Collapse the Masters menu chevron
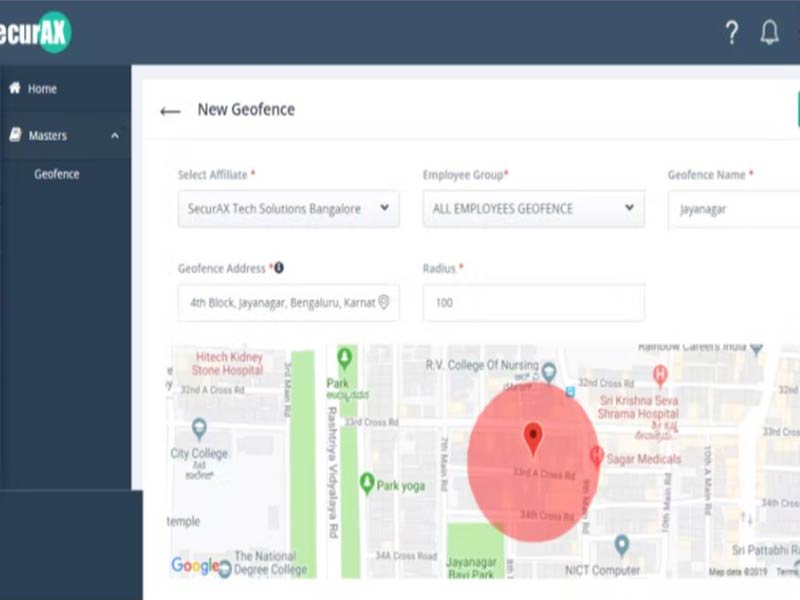800x600 pixels. [115, 136]
